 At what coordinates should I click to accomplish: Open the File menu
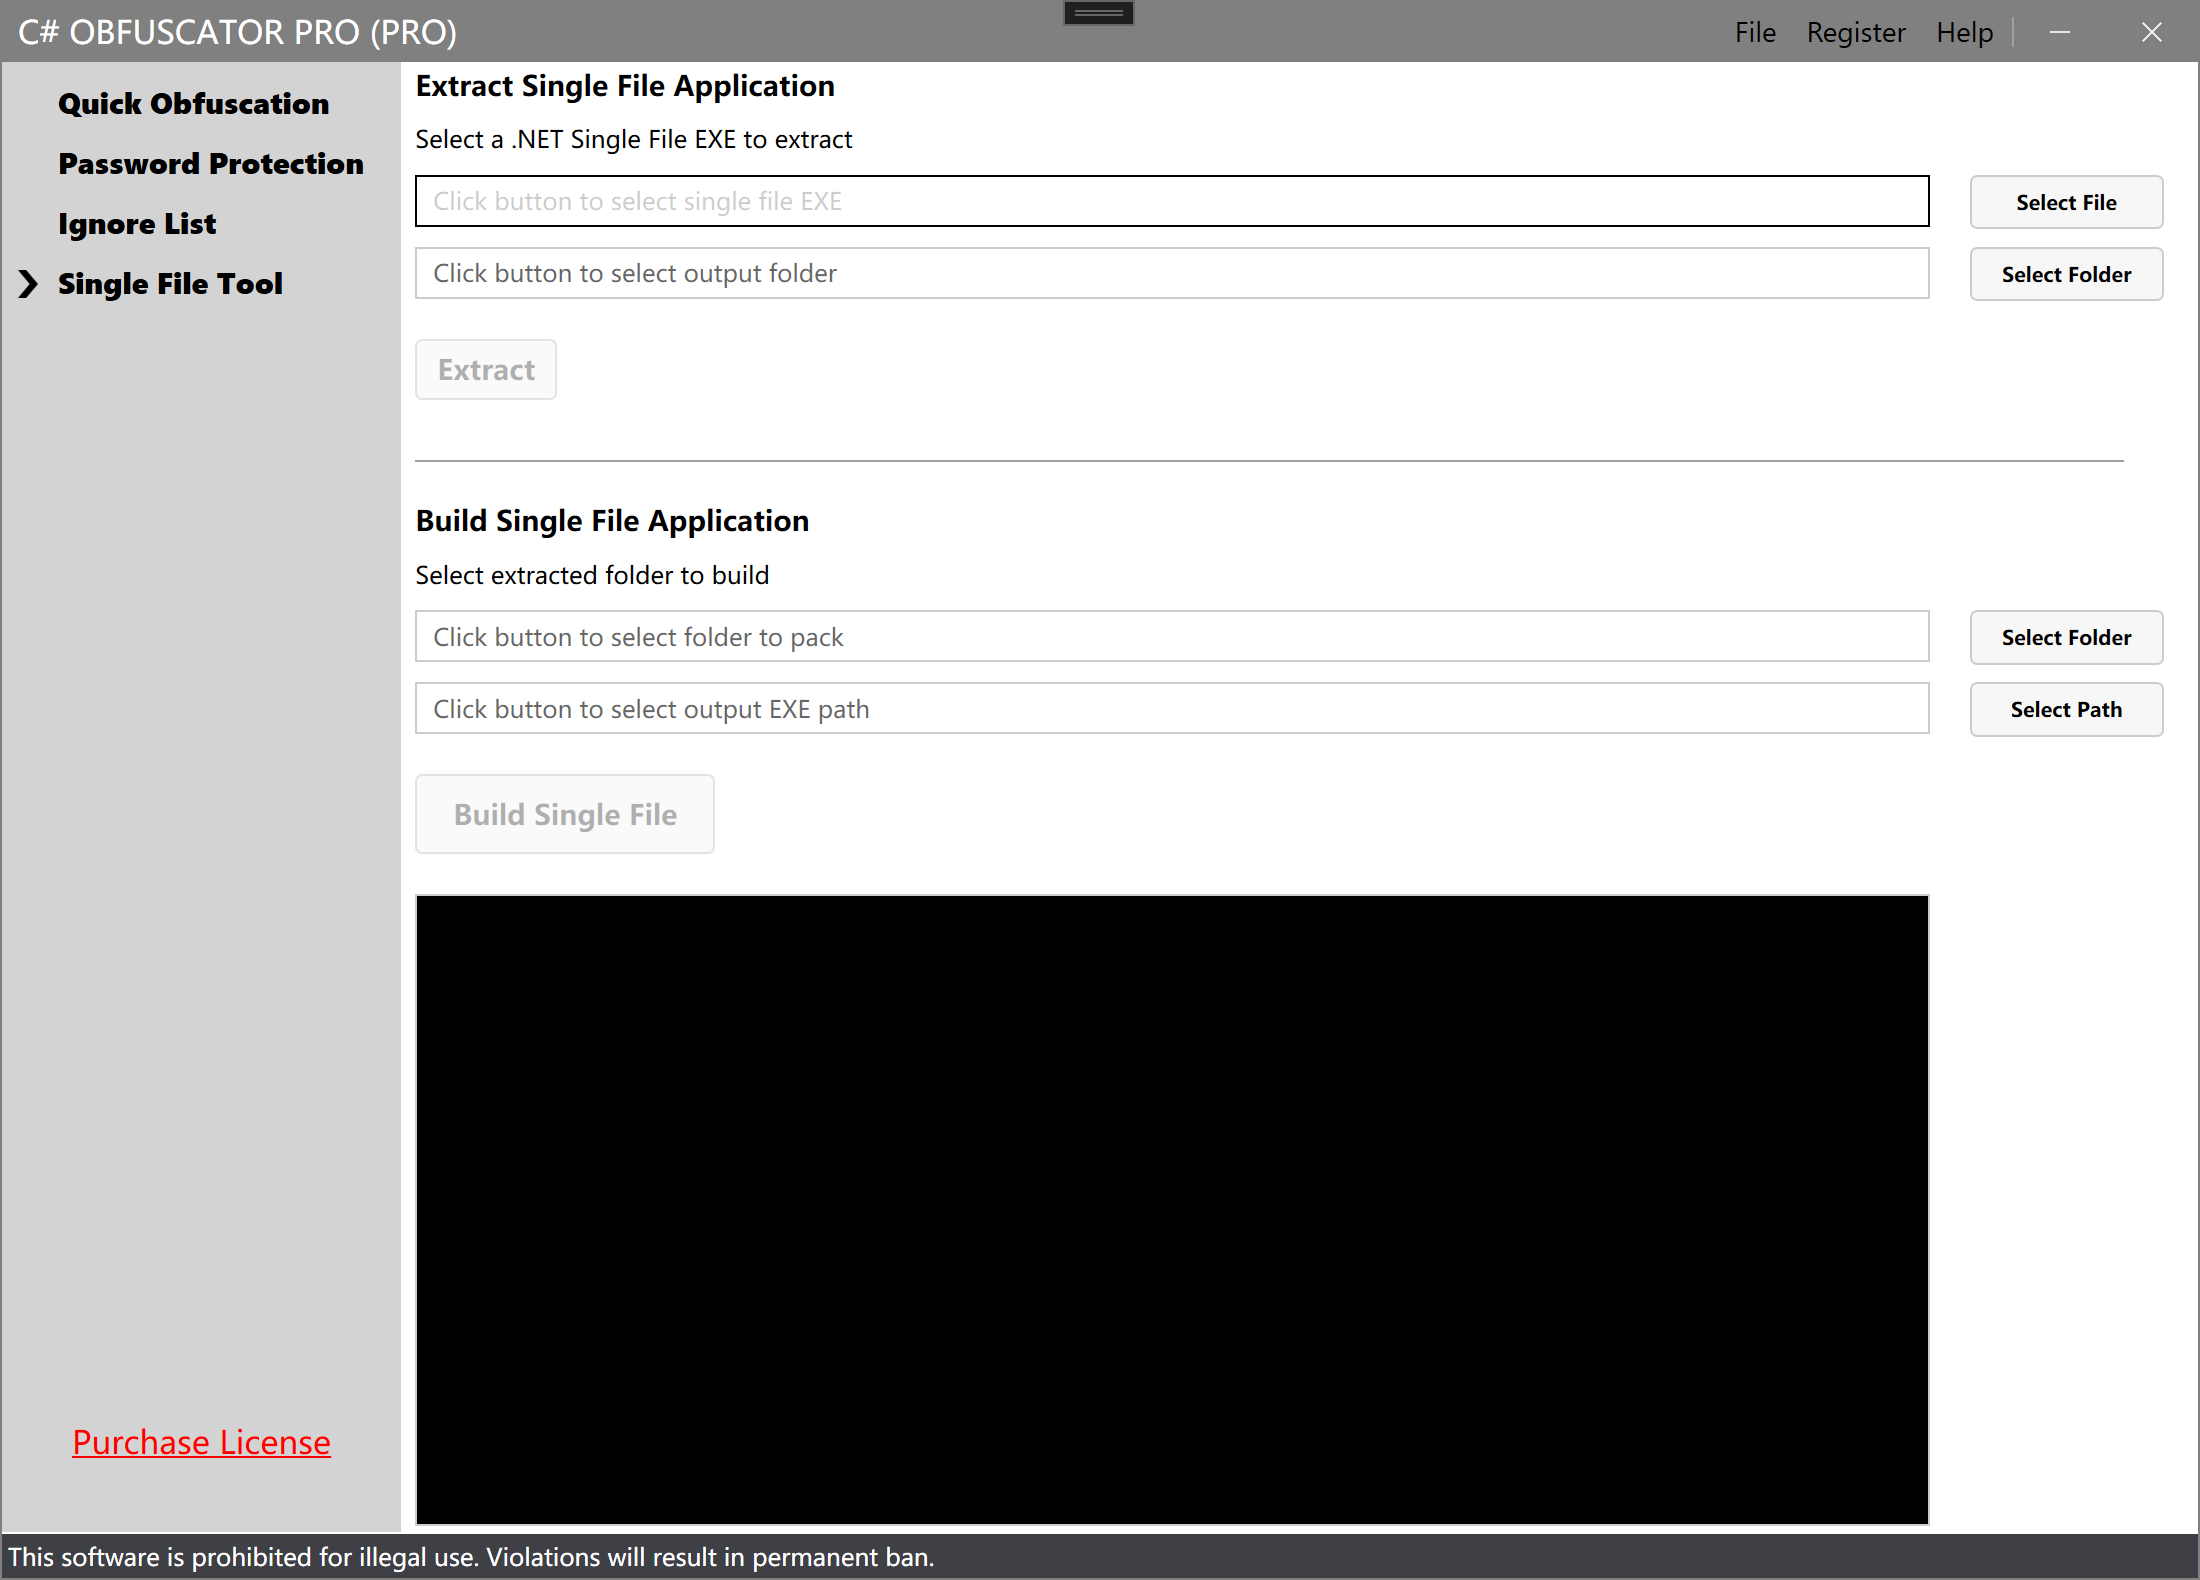pos(1755,31)
